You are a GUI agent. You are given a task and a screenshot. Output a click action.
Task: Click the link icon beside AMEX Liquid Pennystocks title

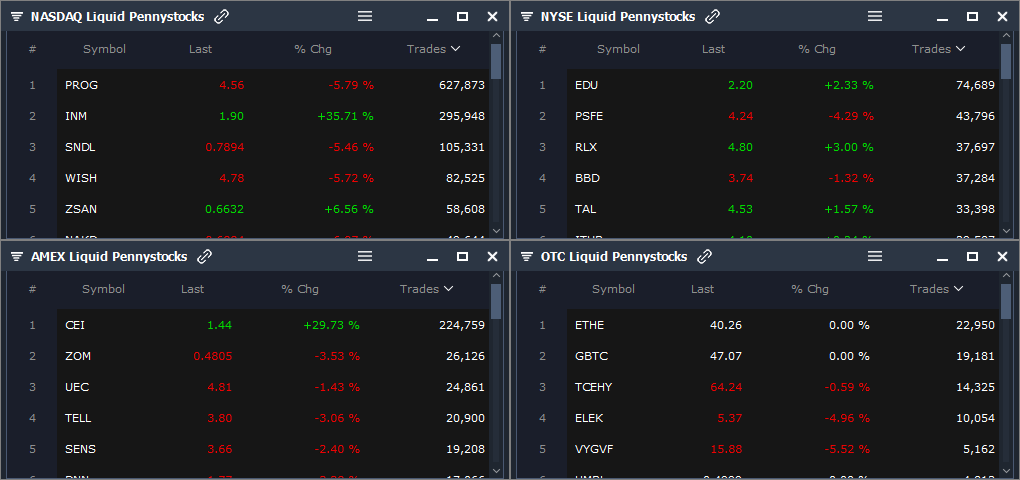[205, 257]
